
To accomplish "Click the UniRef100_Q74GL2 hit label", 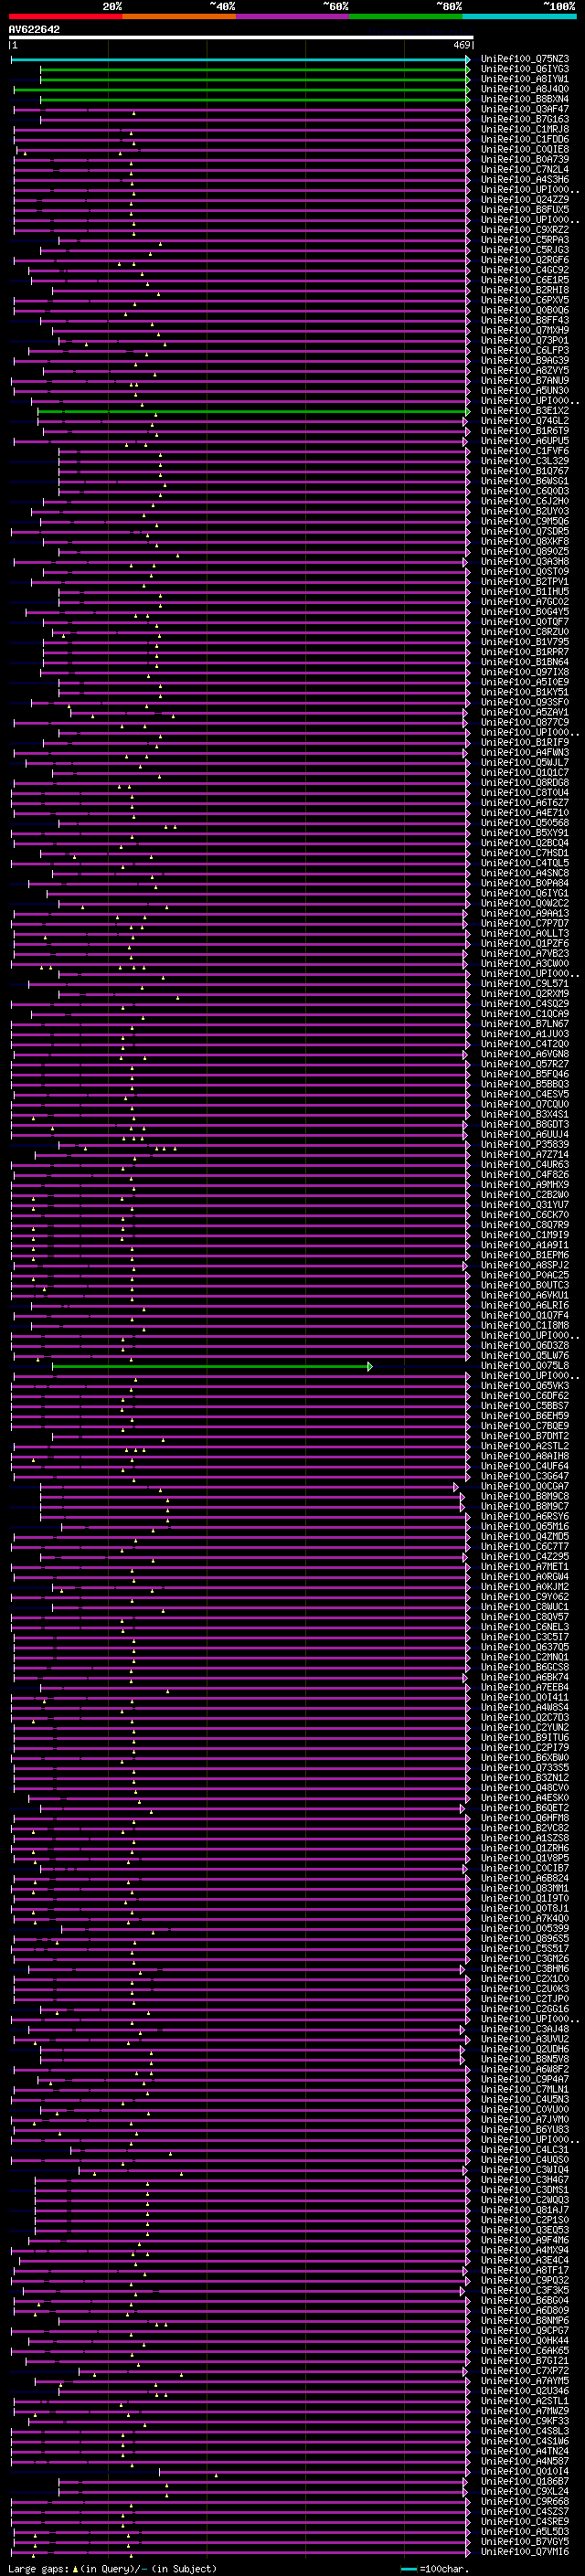I will (x=525, y=422).
